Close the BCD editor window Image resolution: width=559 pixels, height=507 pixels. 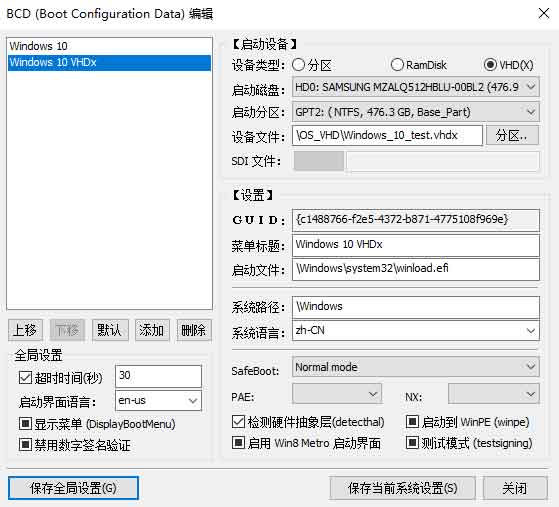click(x=544, y=14)
